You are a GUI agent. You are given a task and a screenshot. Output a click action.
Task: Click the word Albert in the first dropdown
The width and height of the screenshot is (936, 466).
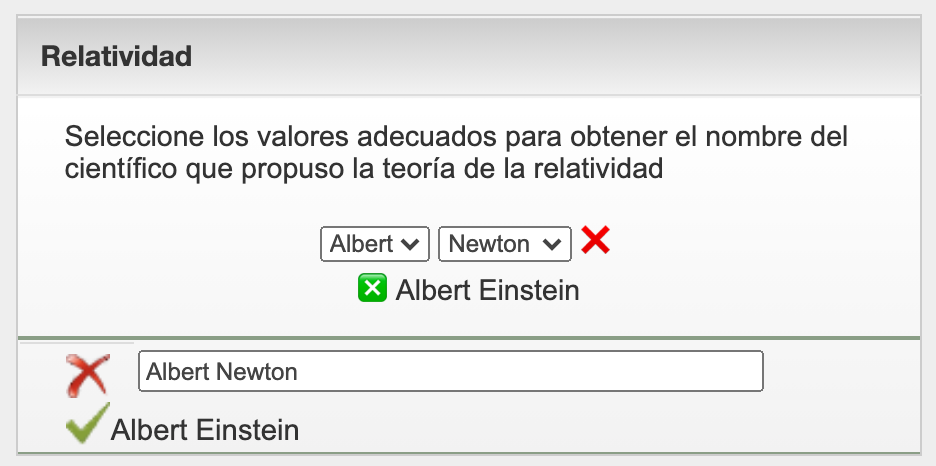click(x=362, y=244)
